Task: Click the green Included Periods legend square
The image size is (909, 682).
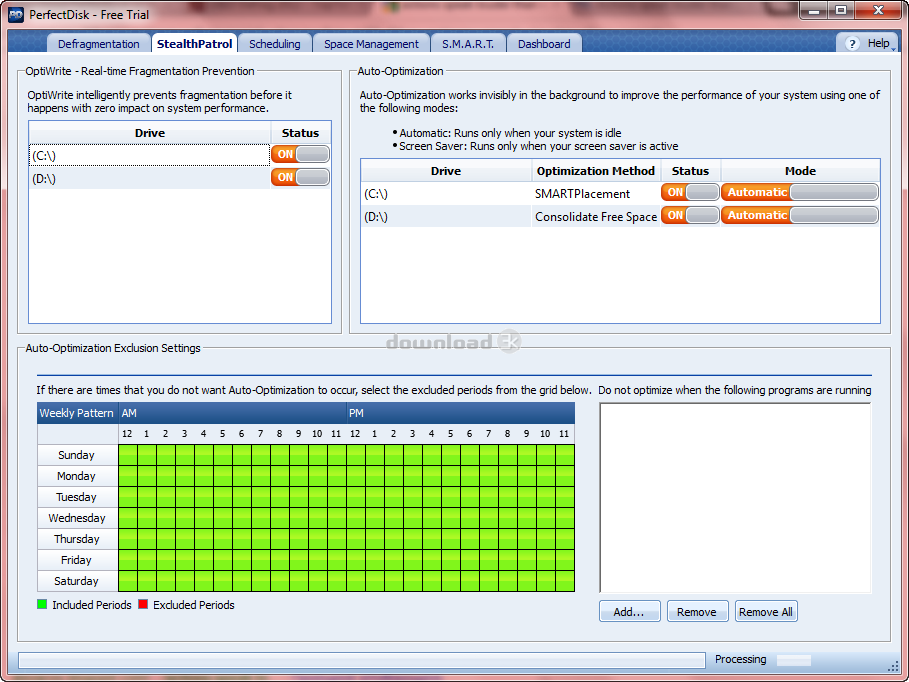Action: (42, 605)
